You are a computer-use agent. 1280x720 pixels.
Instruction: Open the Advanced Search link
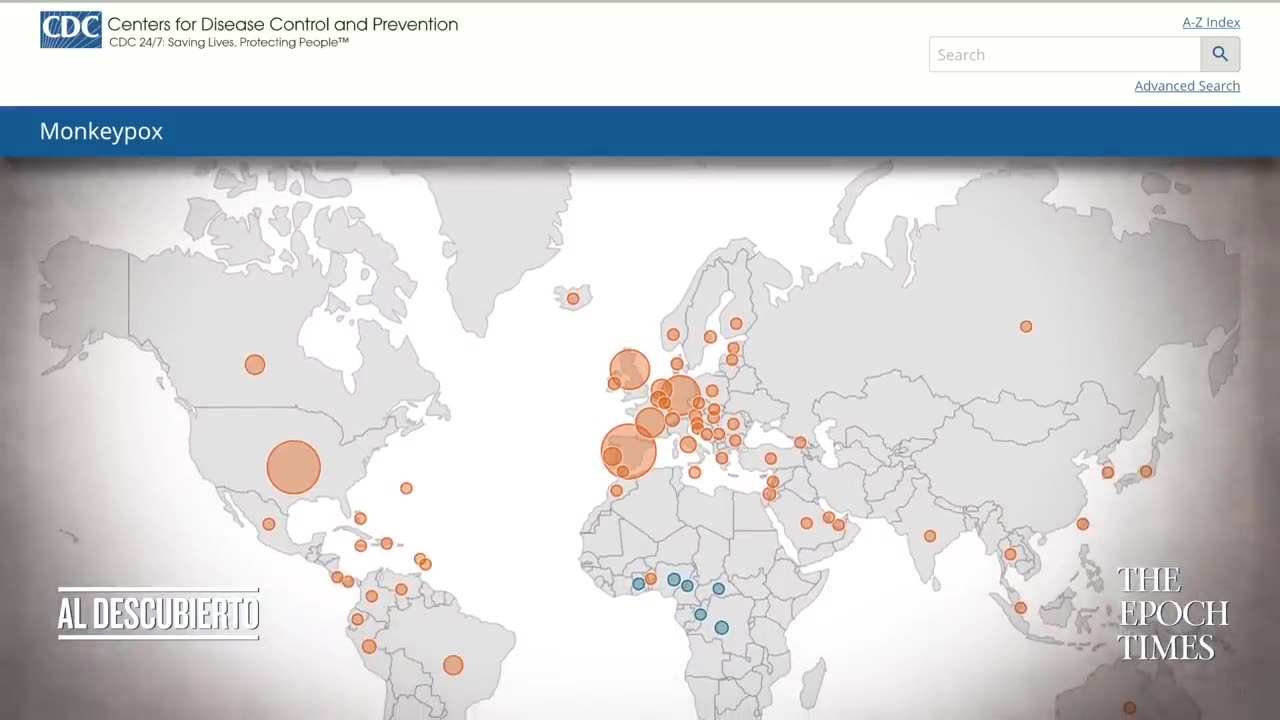coord(1187,86)
